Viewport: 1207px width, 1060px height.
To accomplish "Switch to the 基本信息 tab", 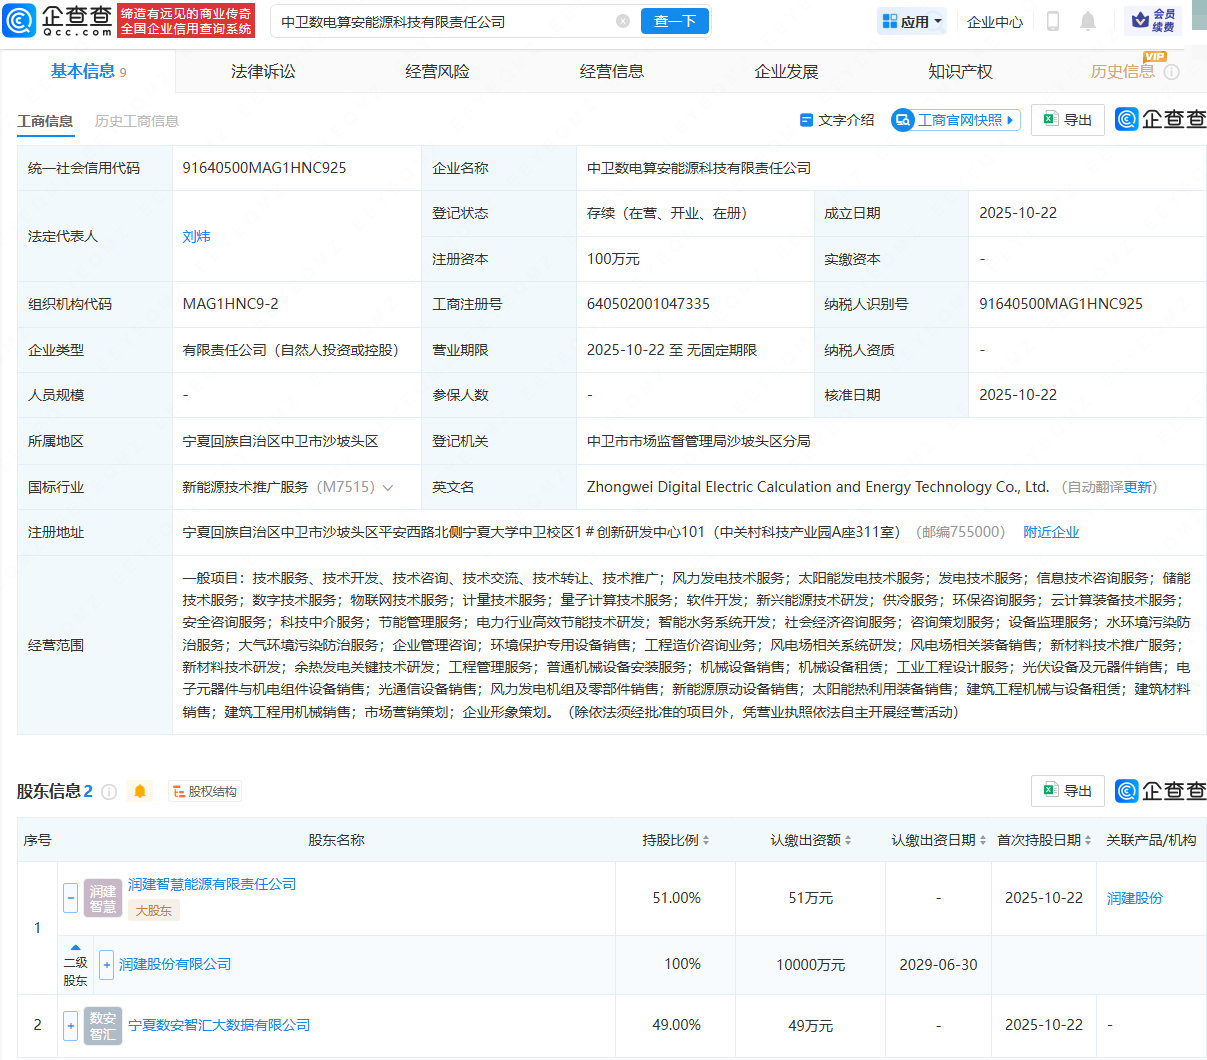I will click(x=88, y=72).
